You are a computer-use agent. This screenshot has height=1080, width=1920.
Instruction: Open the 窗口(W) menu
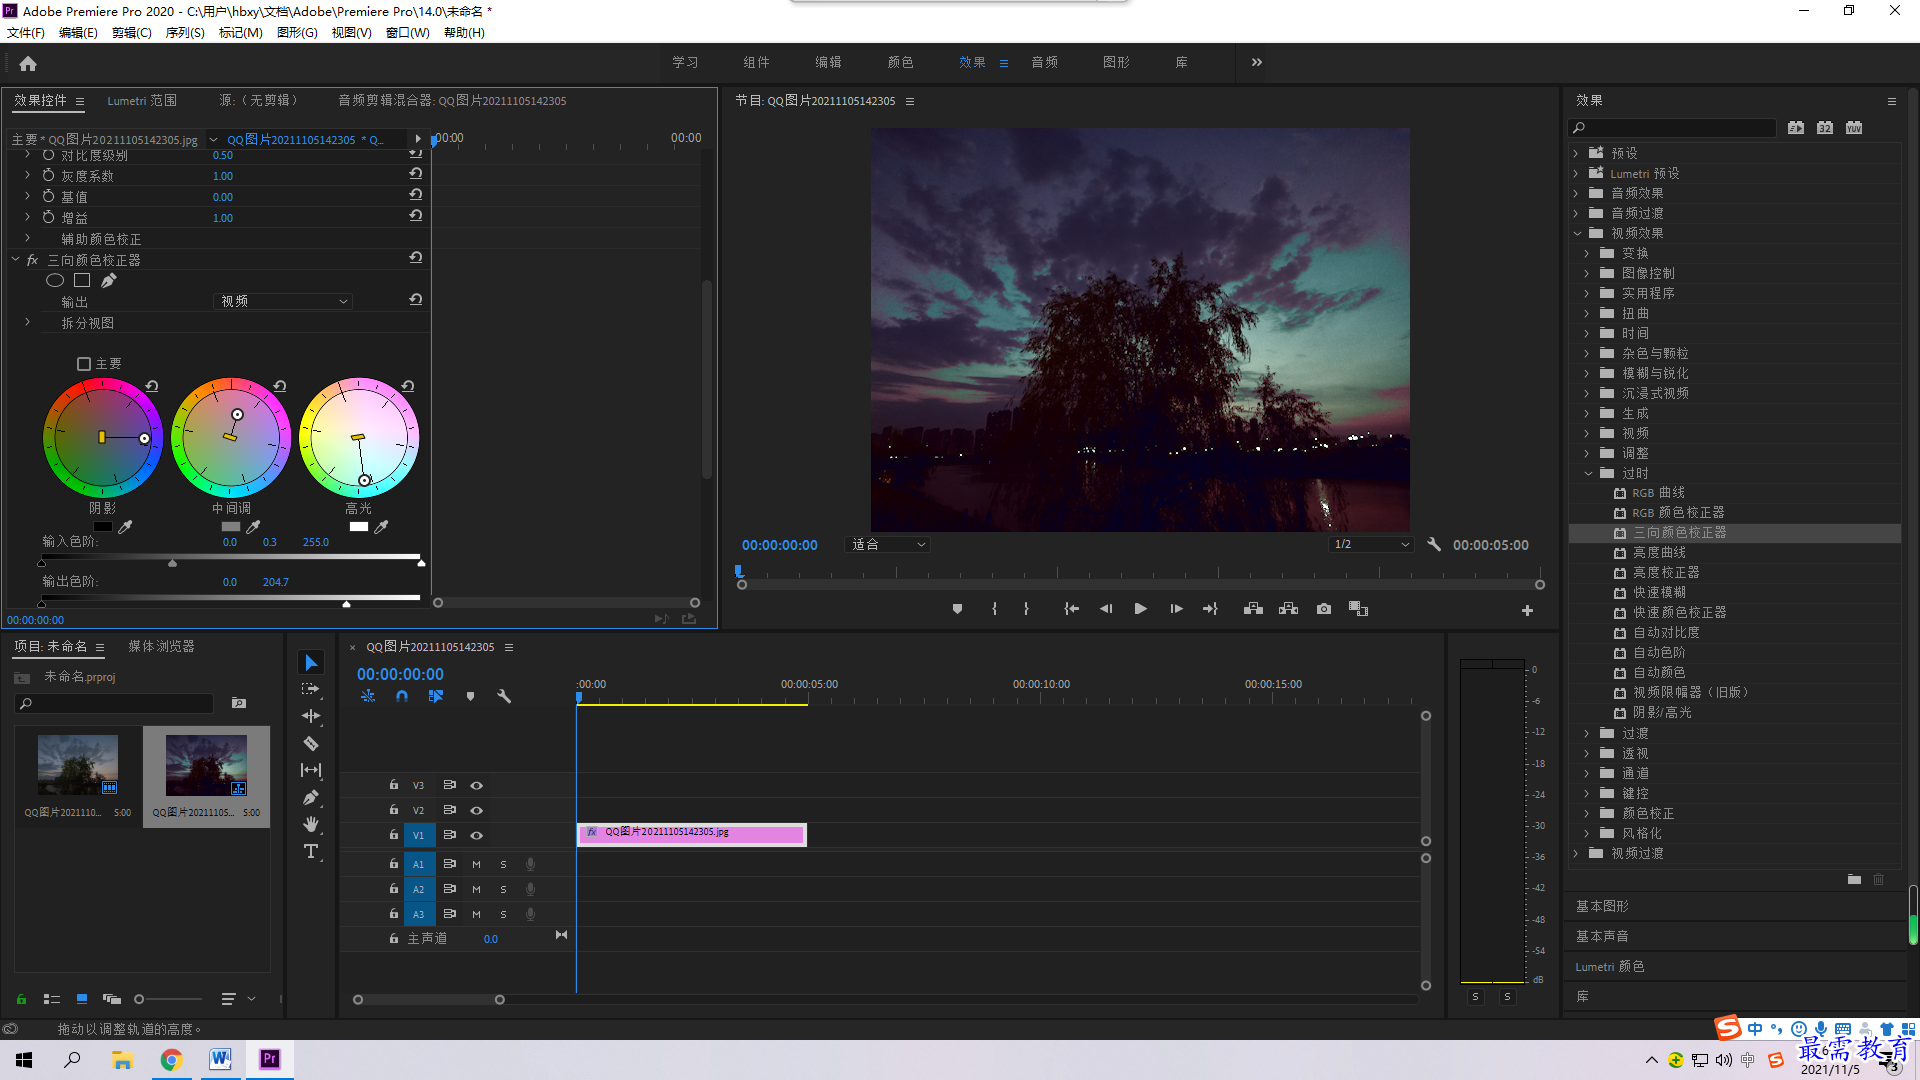click(x=407, y=32)
